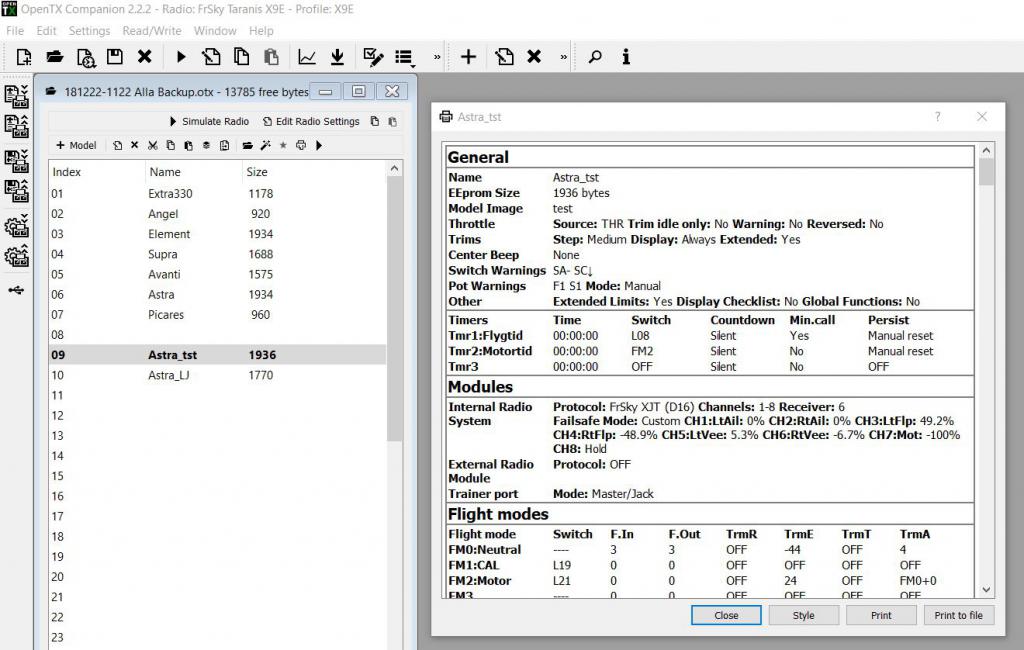Click the Open file folder icon
The height and width of the screenshot is (650, 1024).
[54, 57]
